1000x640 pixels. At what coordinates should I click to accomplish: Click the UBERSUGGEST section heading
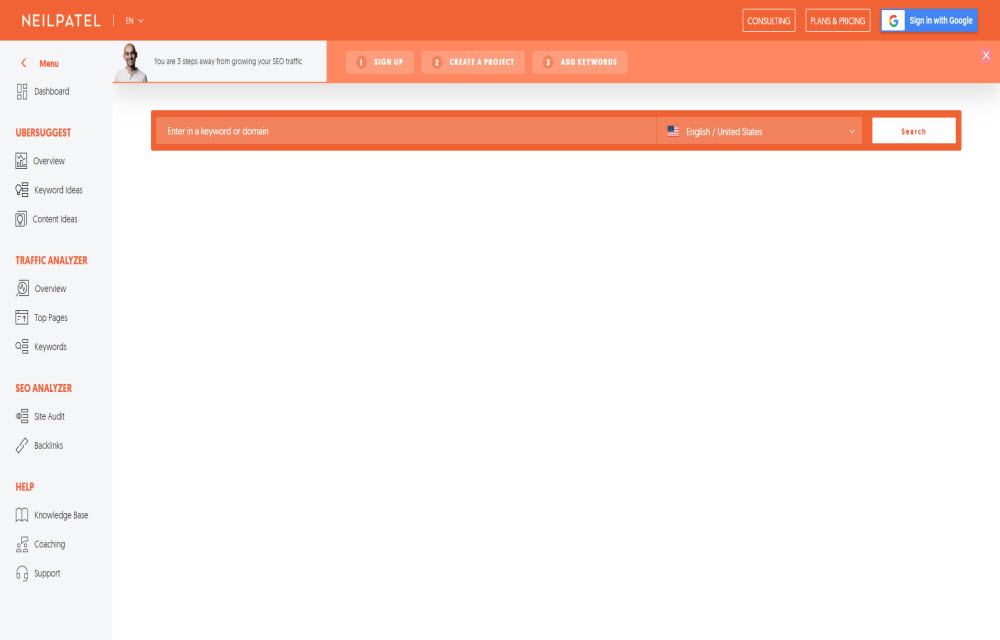pyautogui.click(x=43, y=133)
